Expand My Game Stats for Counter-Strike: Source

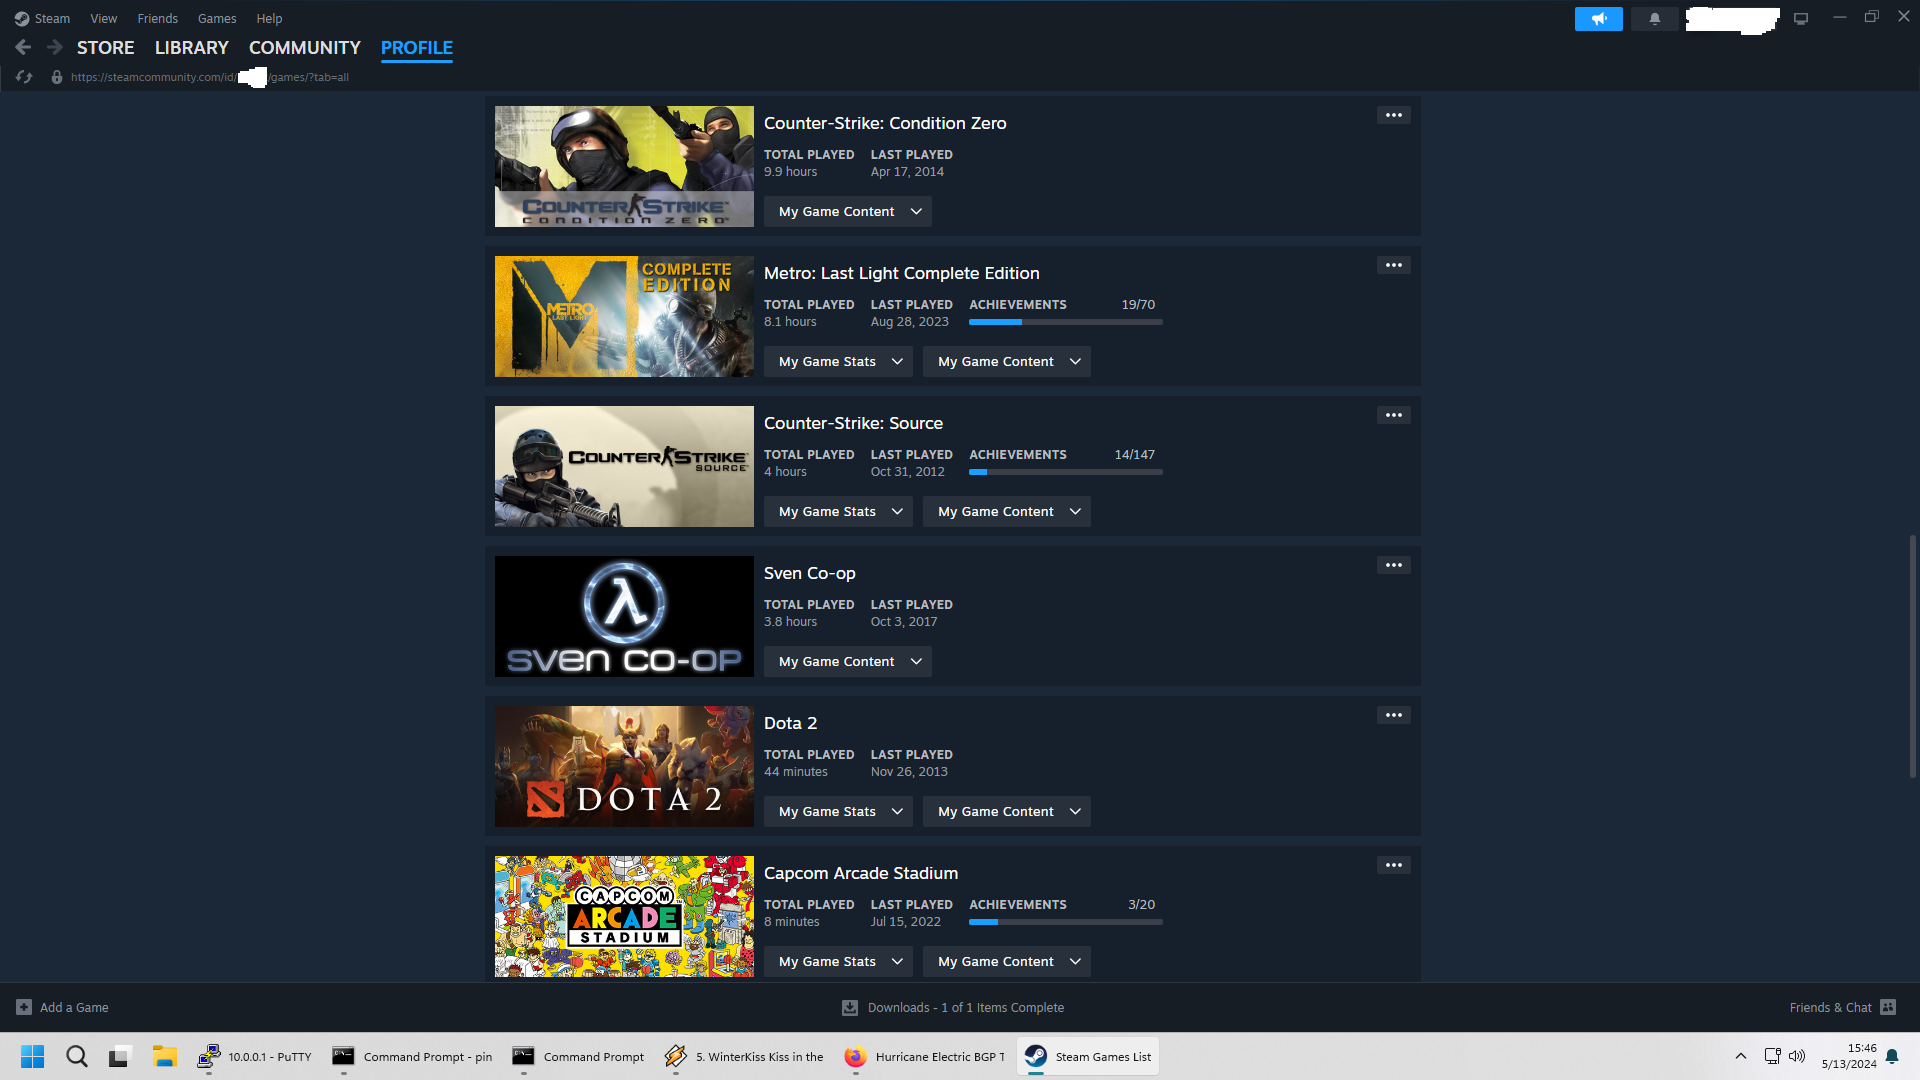click(838, 511)
